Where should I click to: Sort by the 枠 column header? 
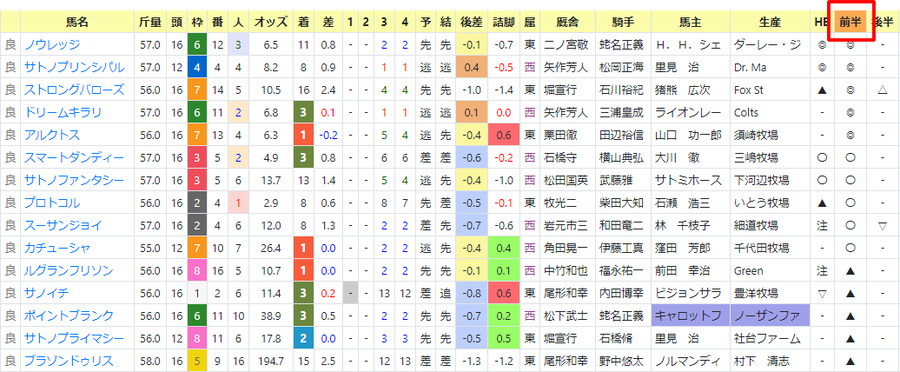coord(197,22)
